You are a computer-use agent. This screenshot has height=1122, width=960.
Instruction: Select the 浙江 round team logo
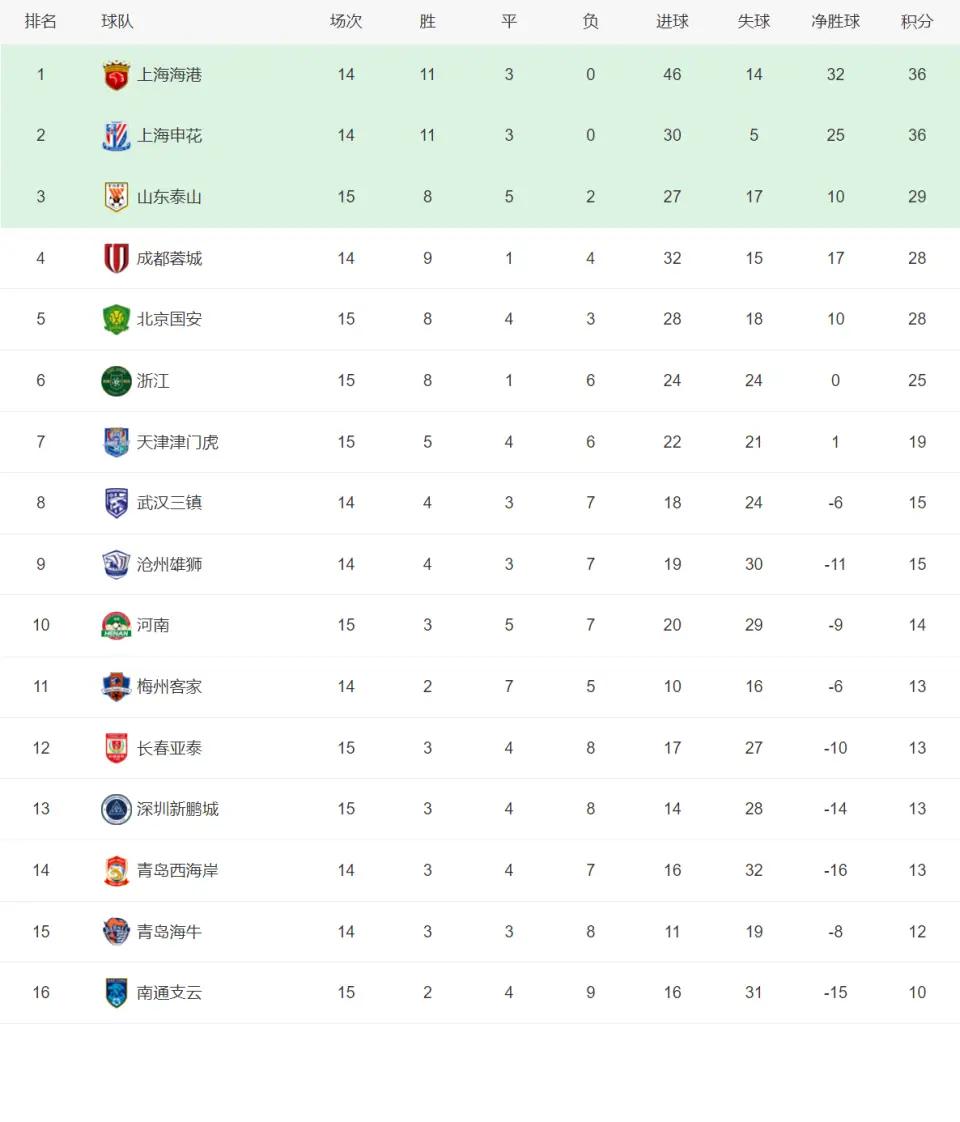(116, 381)
